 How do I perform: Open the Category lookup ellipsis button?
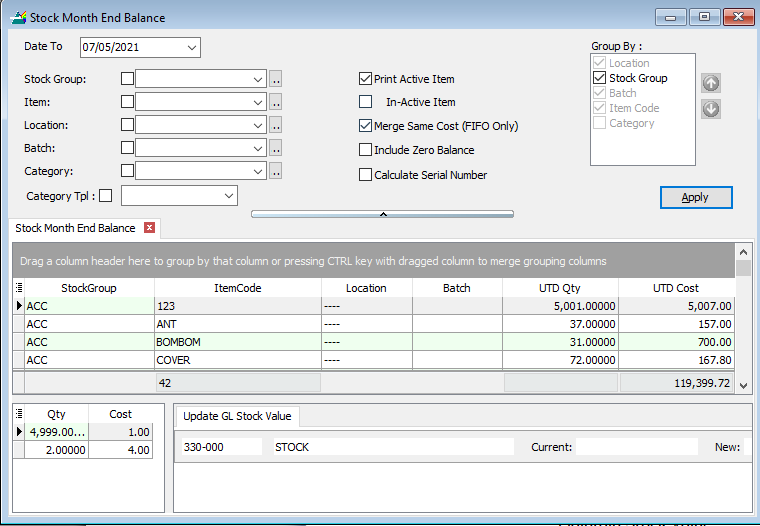pos(276,171)
